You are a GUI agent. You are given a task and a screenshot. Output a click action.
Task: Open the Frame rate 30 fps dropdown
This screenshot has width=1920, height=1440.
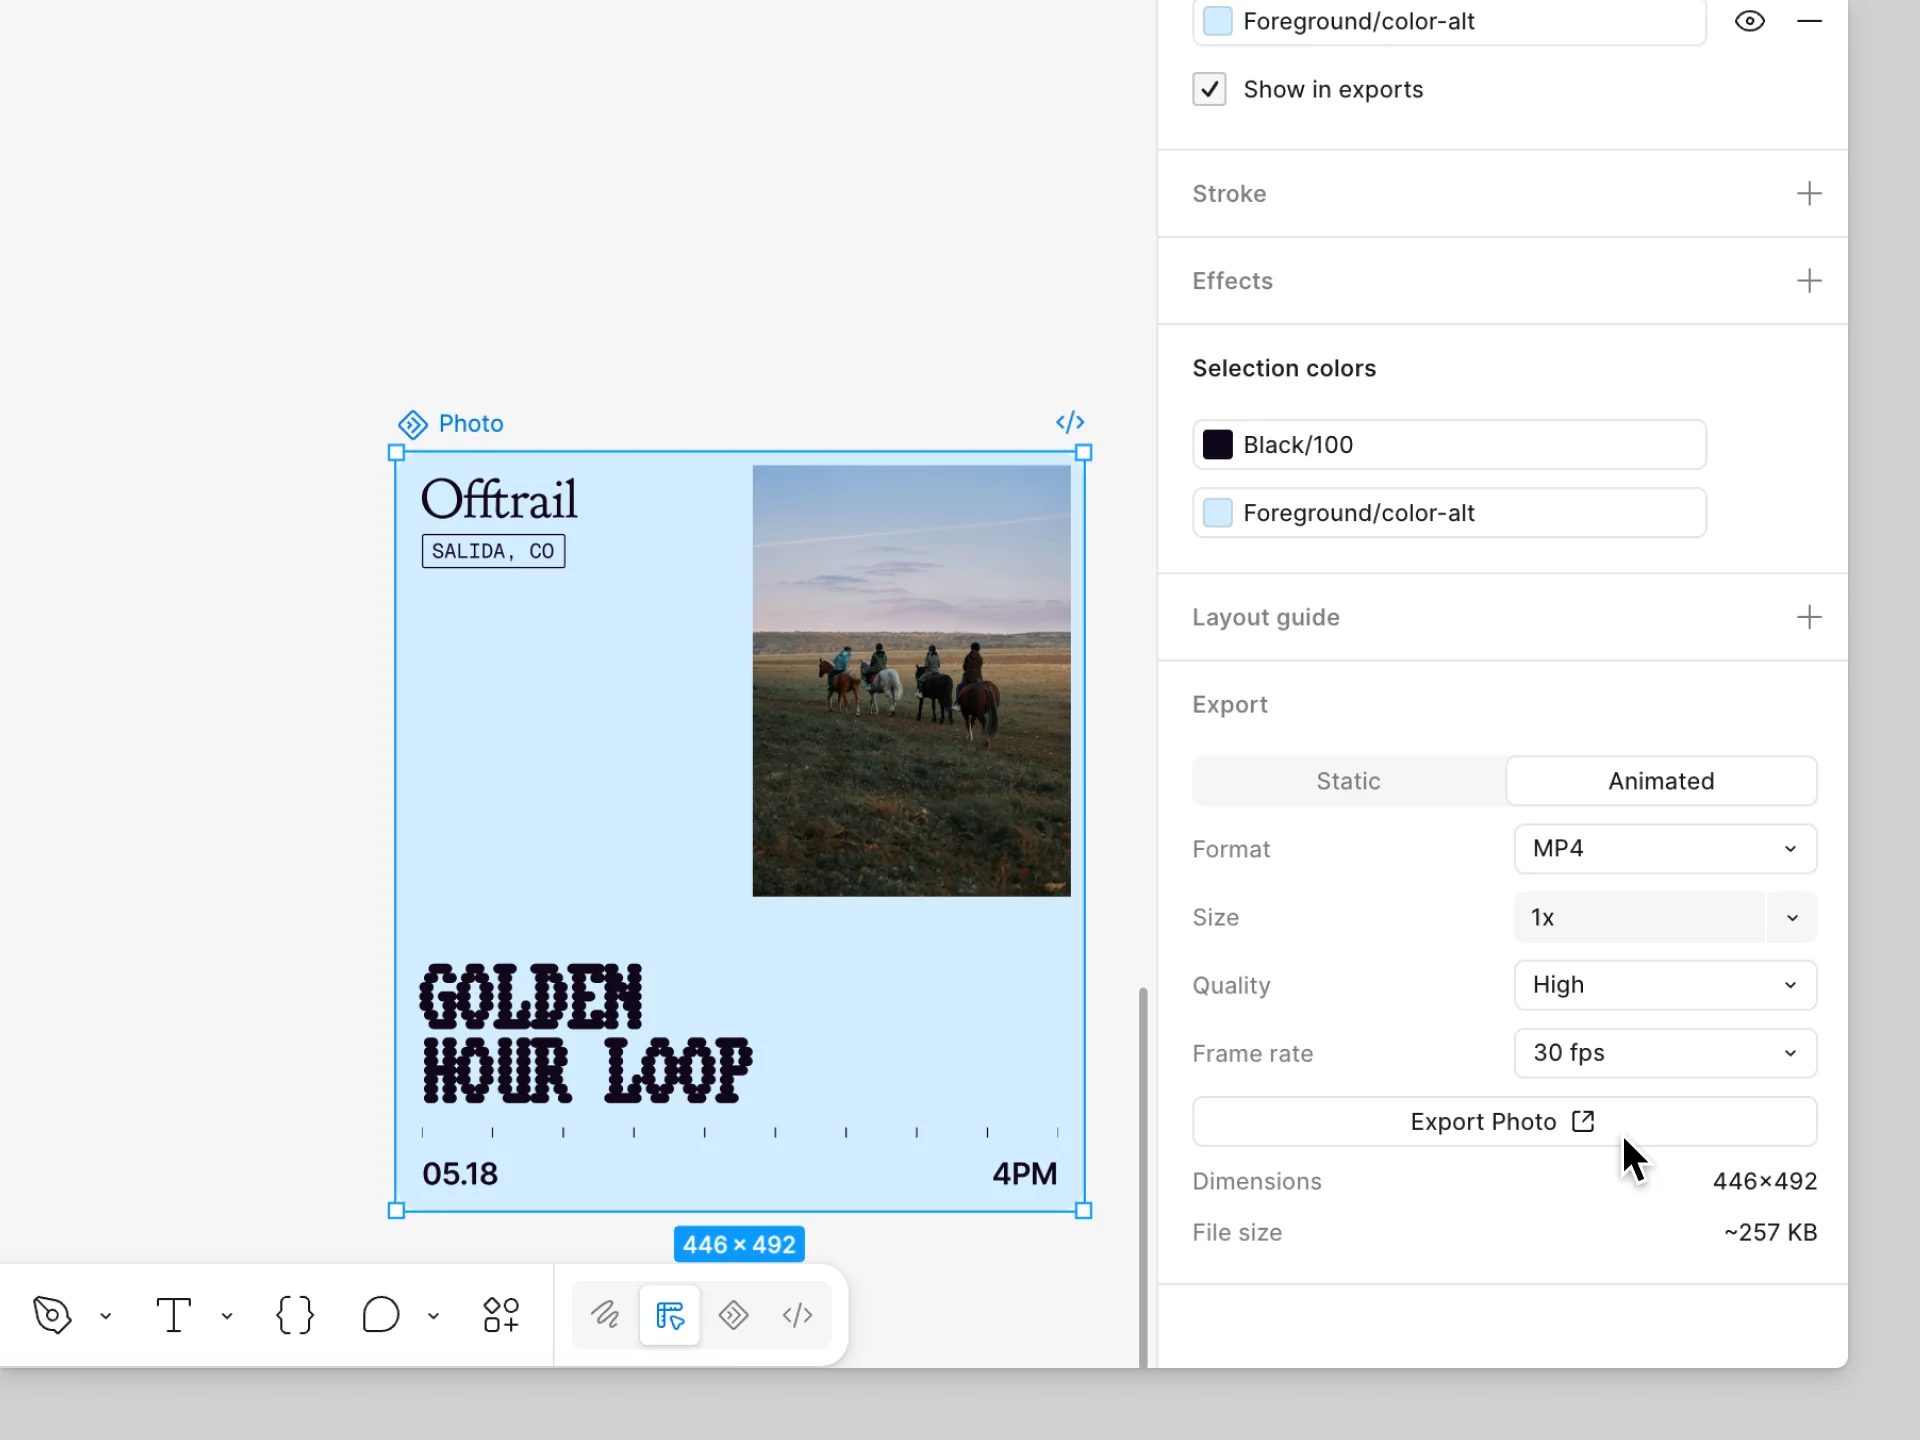point(1665,1053)
